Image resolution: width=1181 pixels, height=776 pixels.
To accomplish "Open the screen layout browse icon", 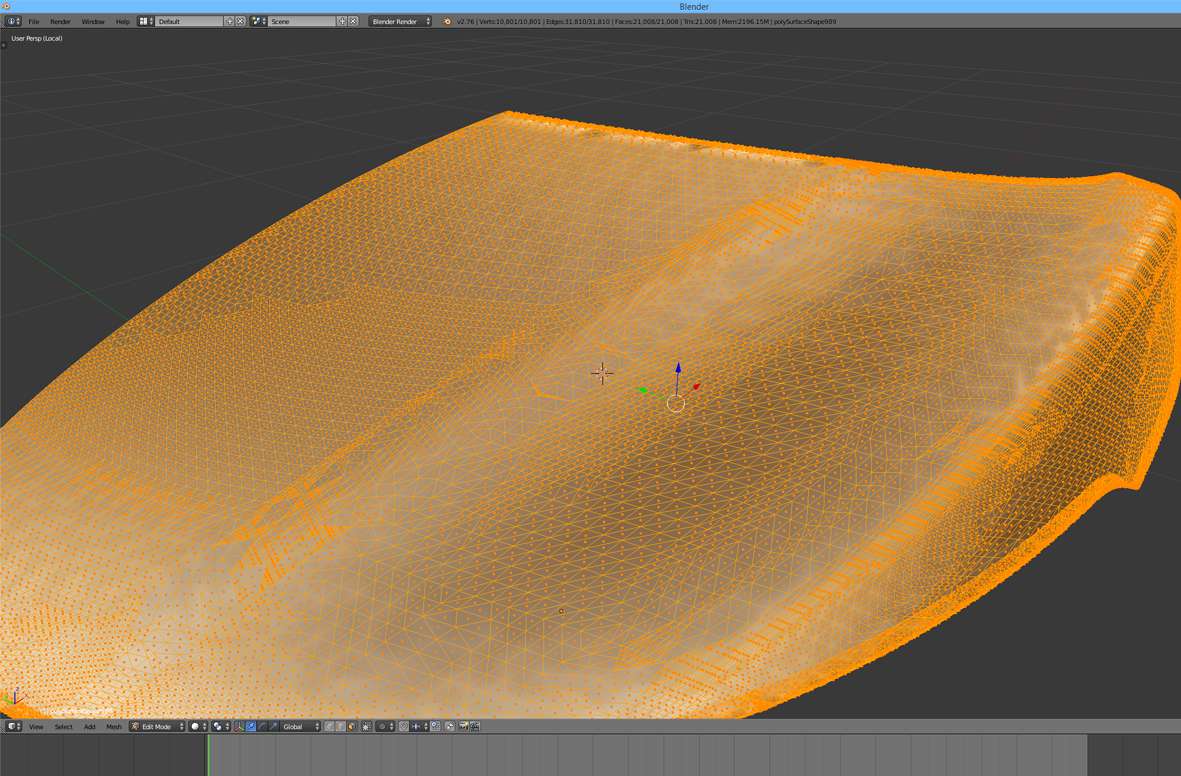I will 146,21.
